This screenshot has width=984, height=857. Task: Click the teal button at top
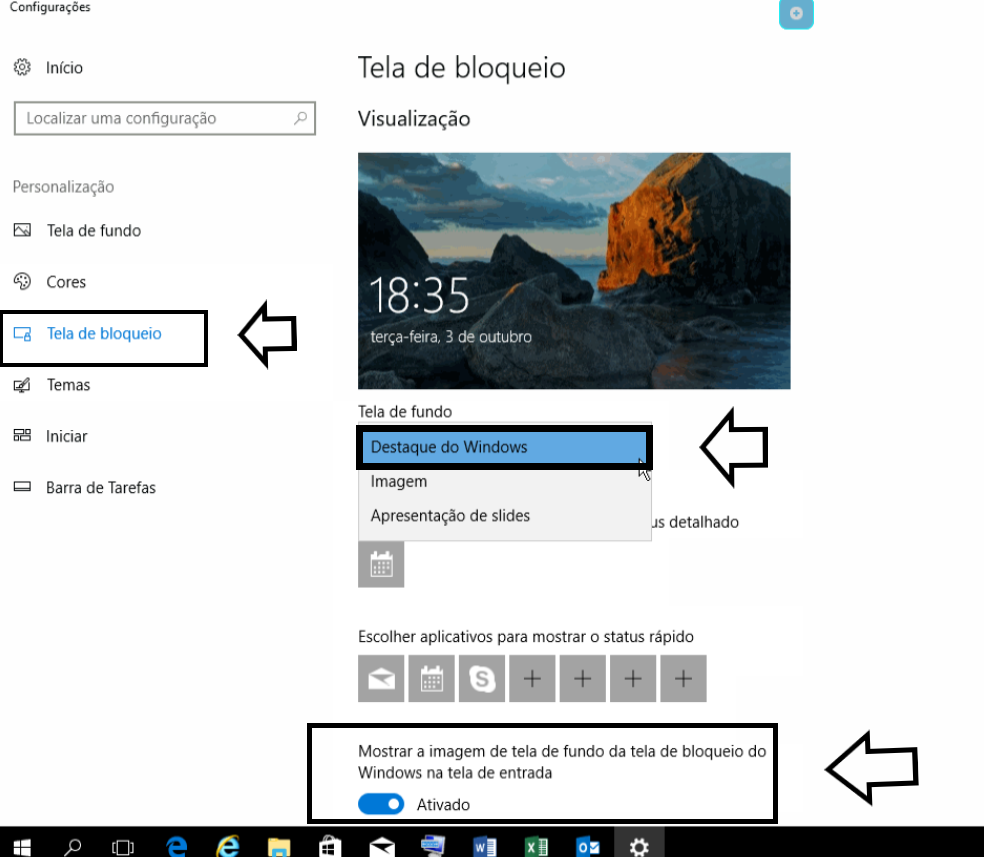796,14
